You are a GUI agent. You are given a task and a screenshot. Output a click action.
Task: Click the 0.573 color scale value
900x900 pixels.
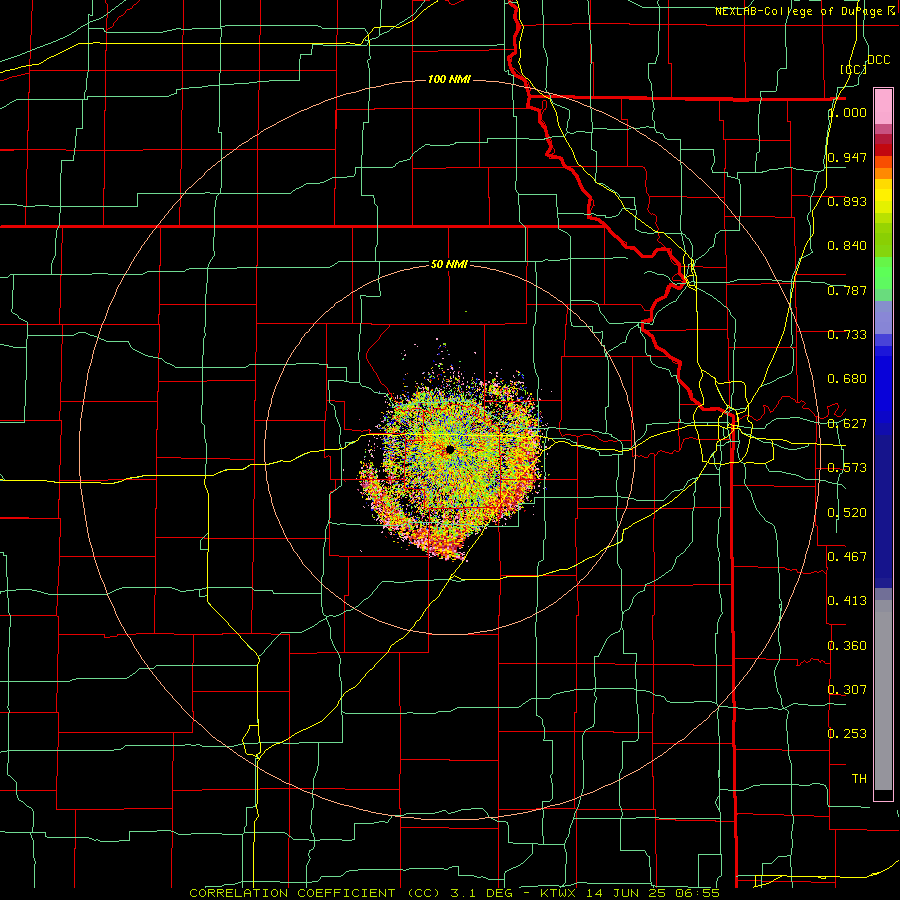848,468
